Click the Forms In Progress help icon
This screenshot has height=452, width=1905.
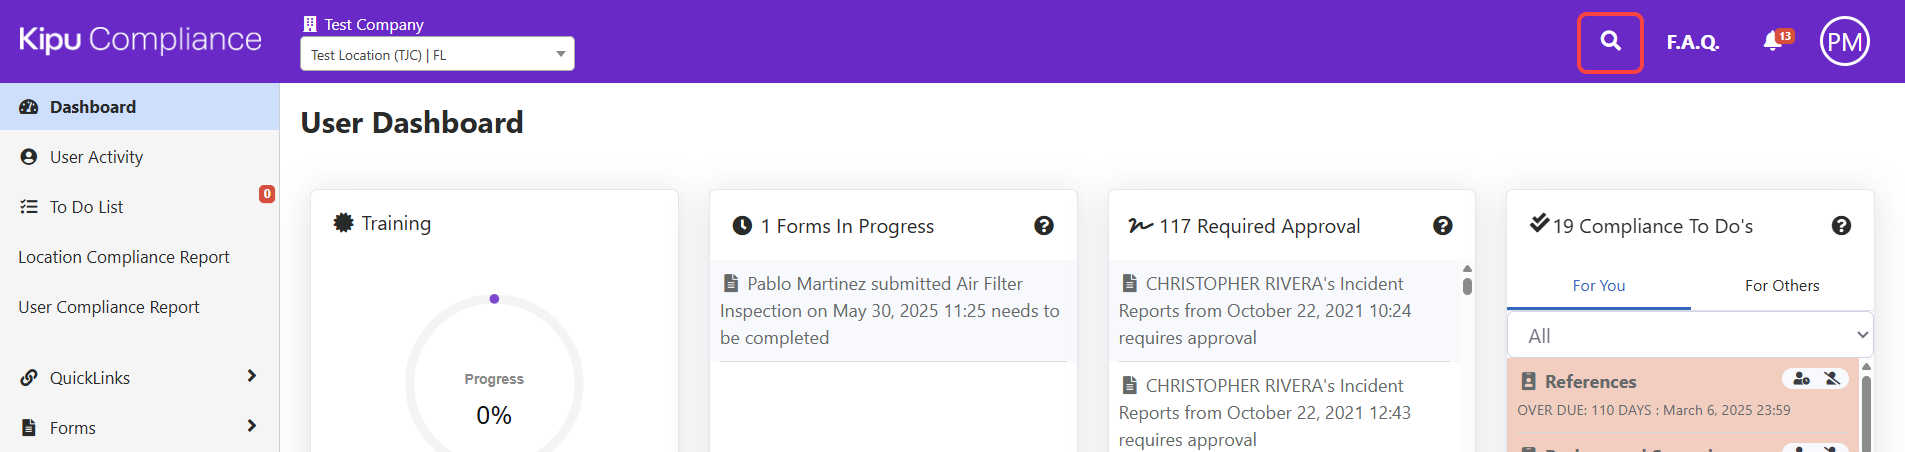(x=1044, y=226)
